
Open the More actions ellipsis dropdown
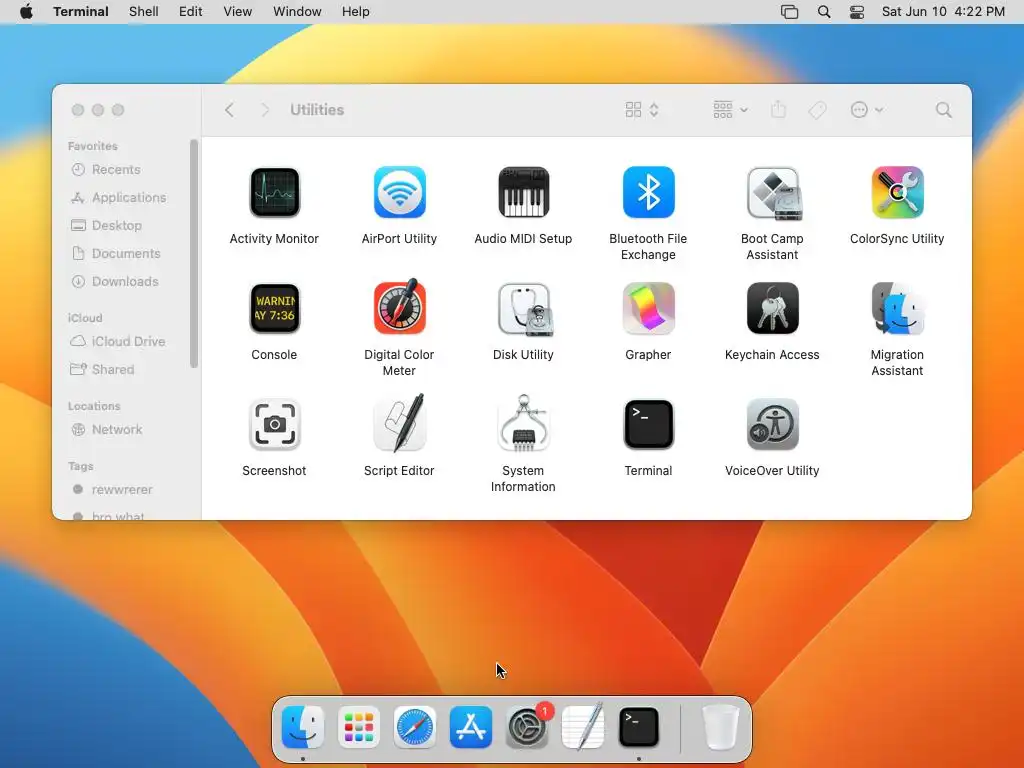pos(867,110)
